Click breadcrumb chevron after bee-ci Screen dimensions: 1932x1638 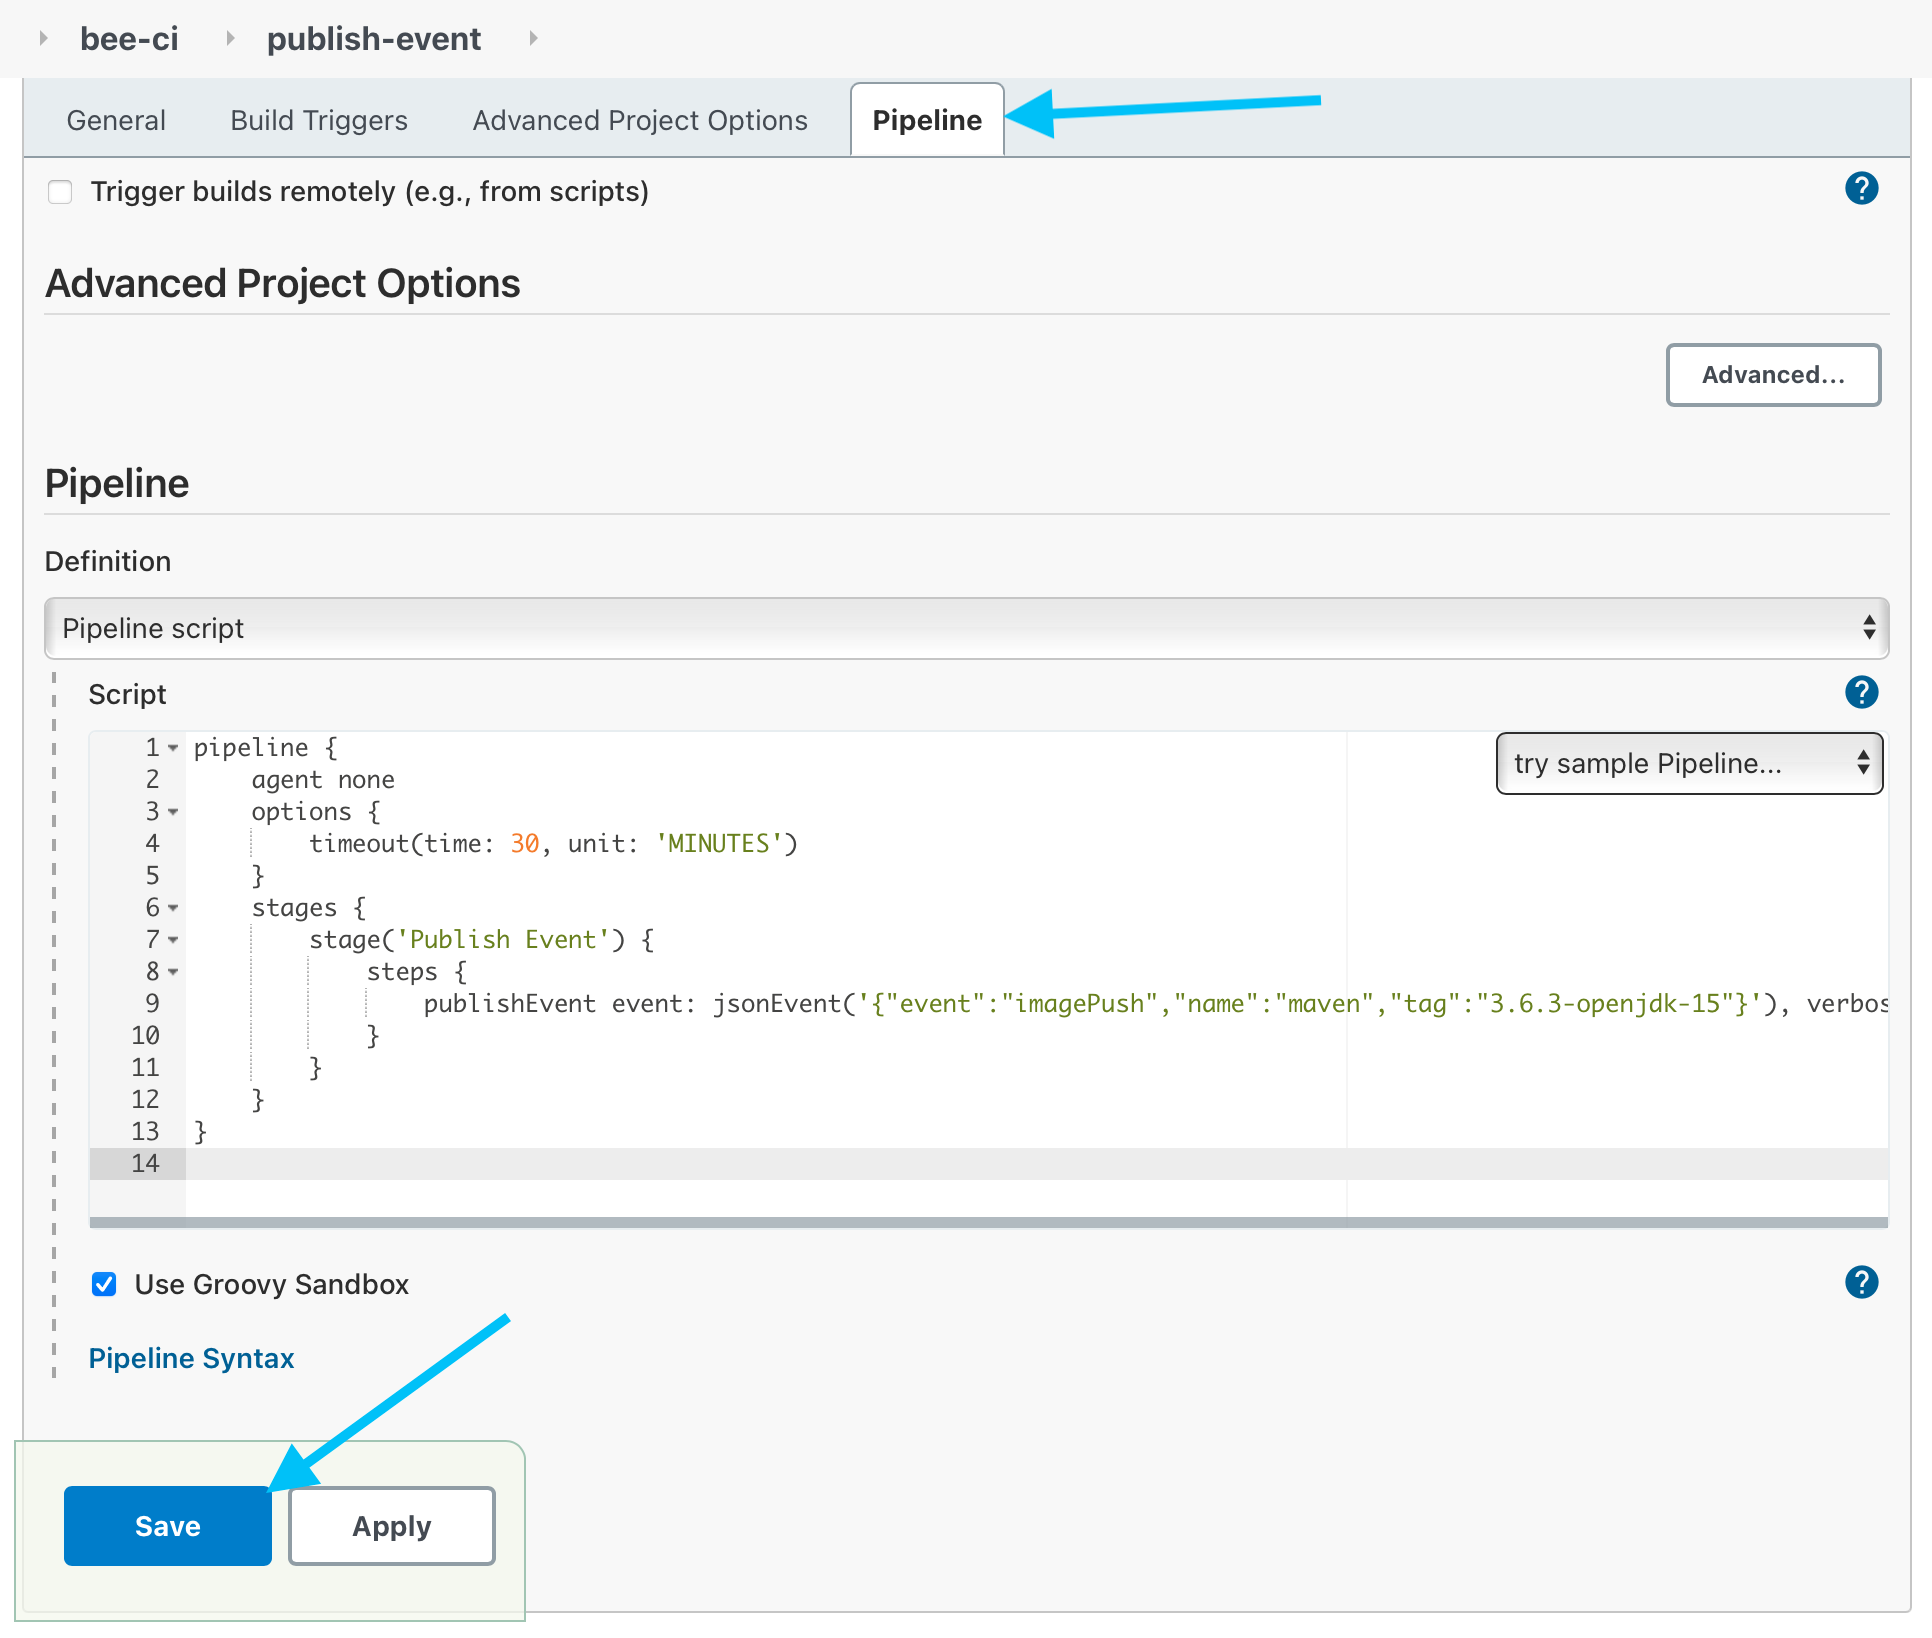(x=229, y=38)
